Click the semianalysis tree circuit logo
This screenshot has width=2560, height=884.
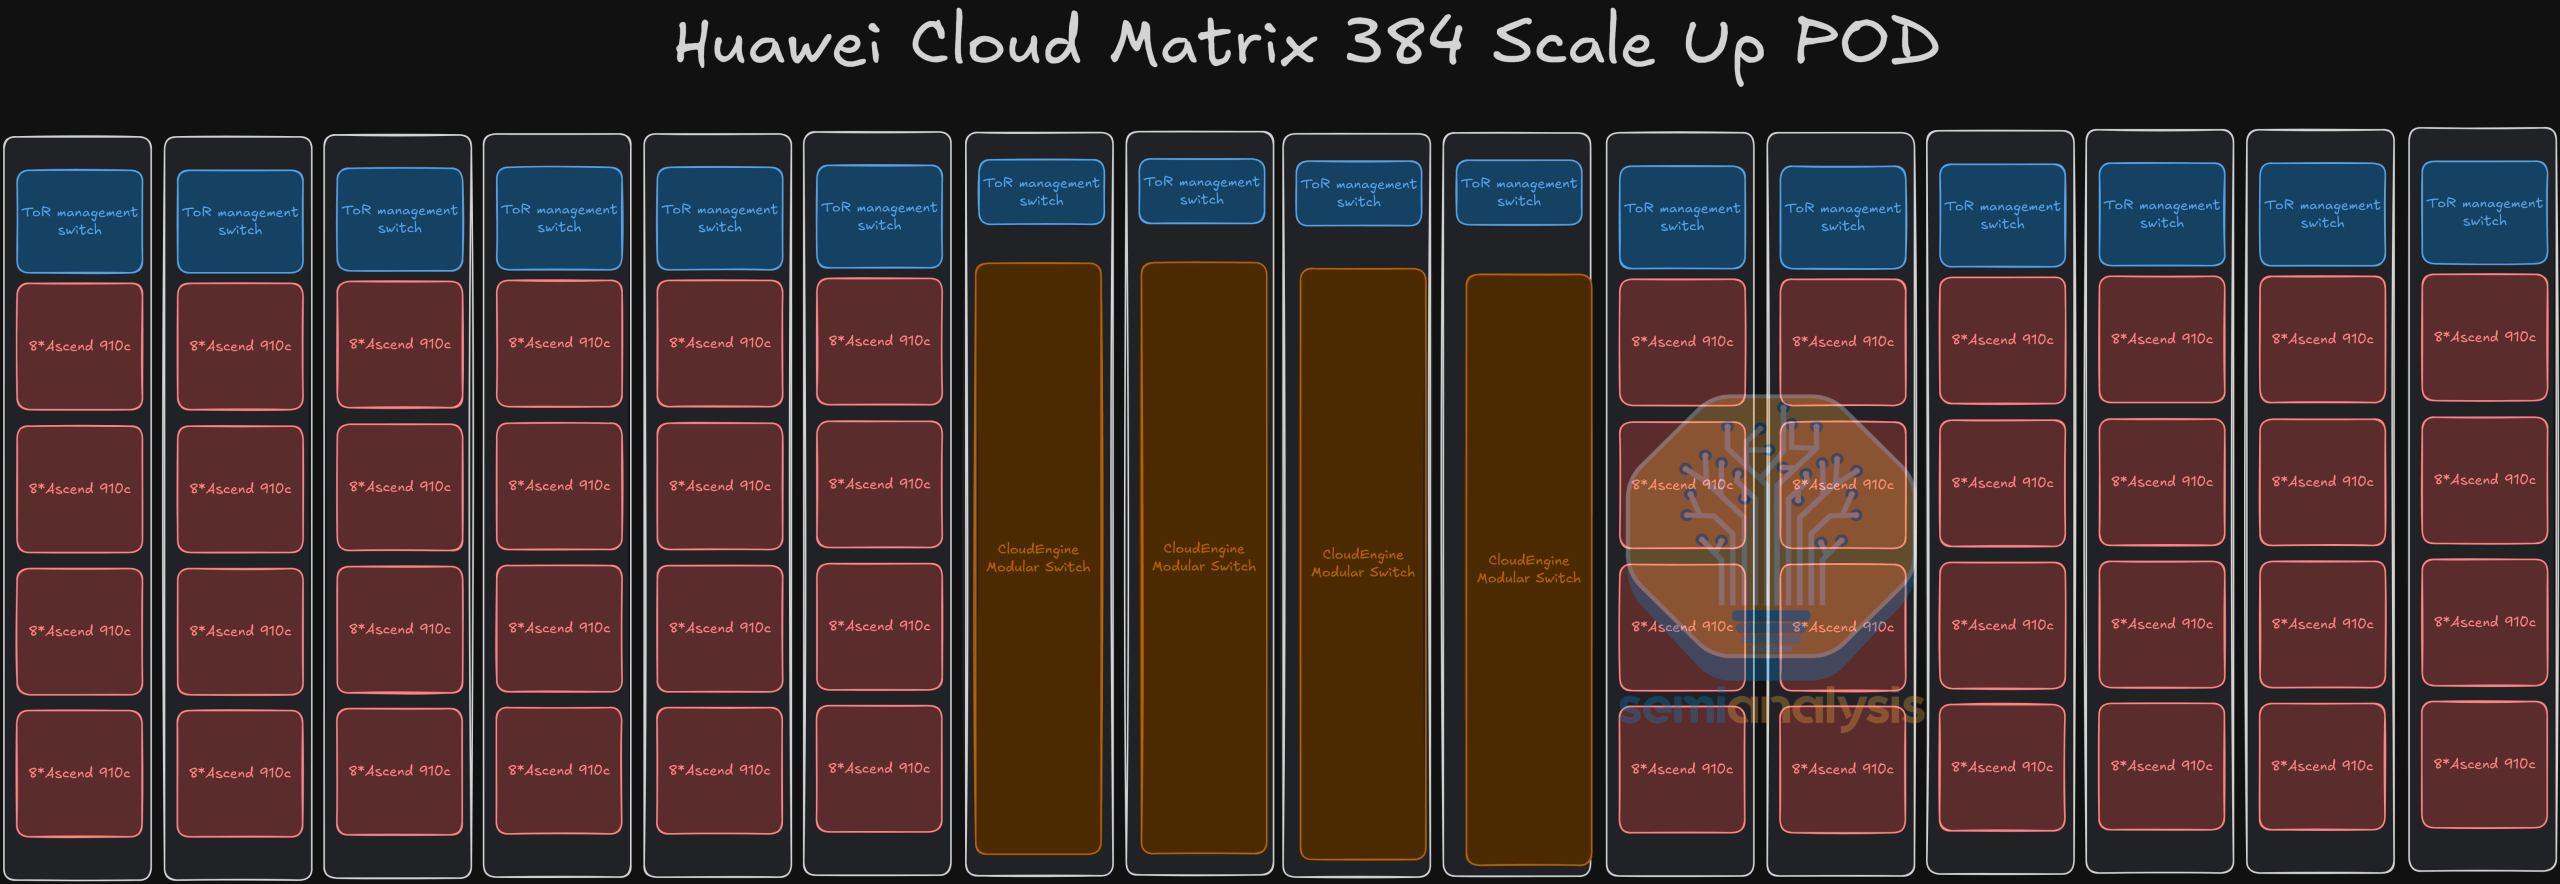(x=1770, y=540)
